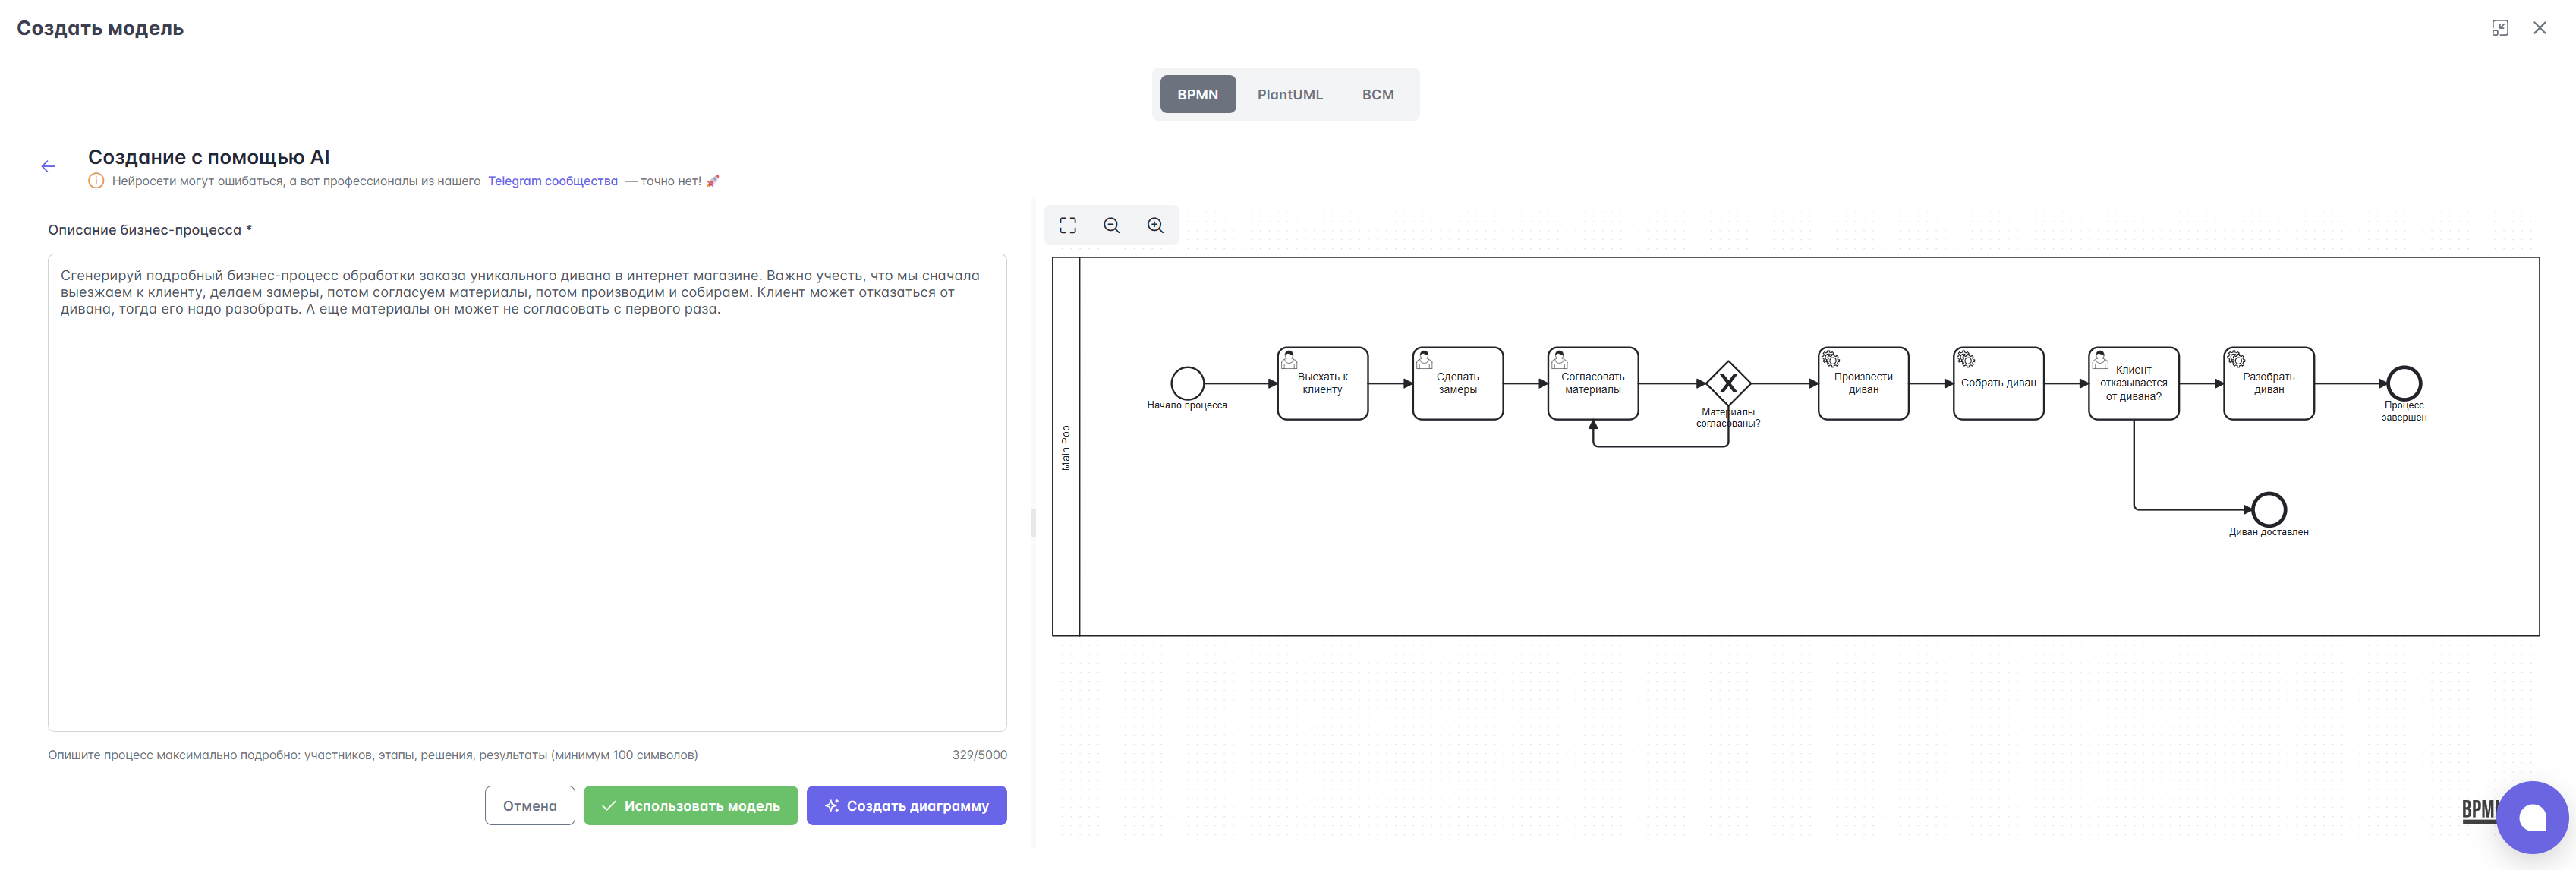Select the 'Материалы согласованы?' gateway diamond
This screenshot has width=2576, height=870.
1727,383
